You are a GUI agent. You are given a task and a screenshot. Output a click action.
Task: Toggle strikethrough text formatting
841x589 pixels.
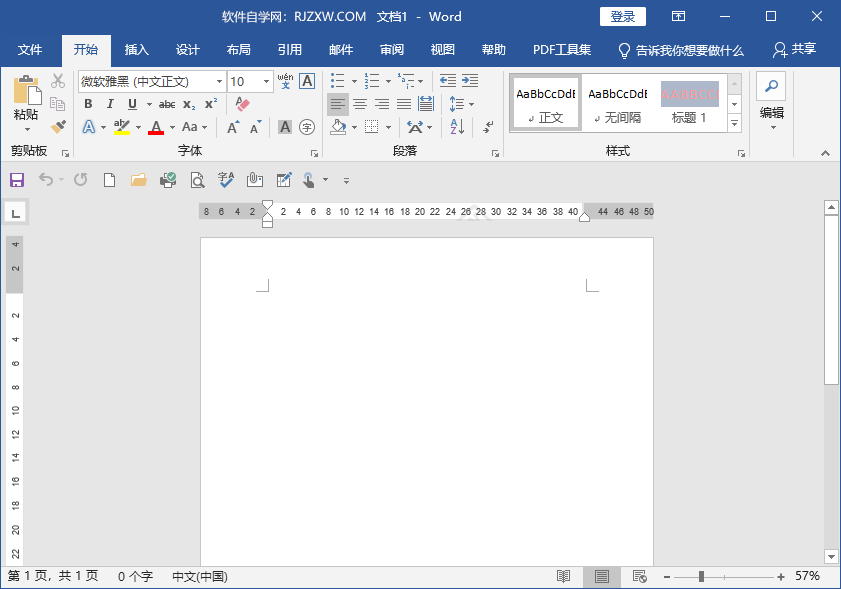pyautogui.click(x=167, y=104)
